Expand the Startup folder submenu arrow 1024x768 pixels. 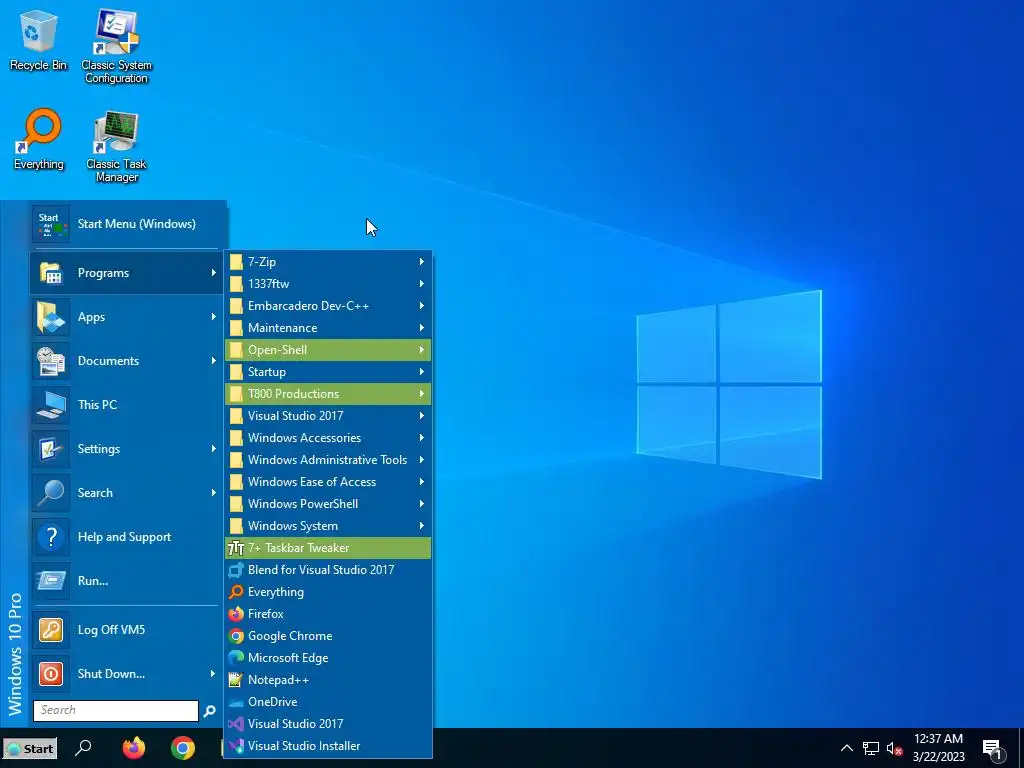422,372
